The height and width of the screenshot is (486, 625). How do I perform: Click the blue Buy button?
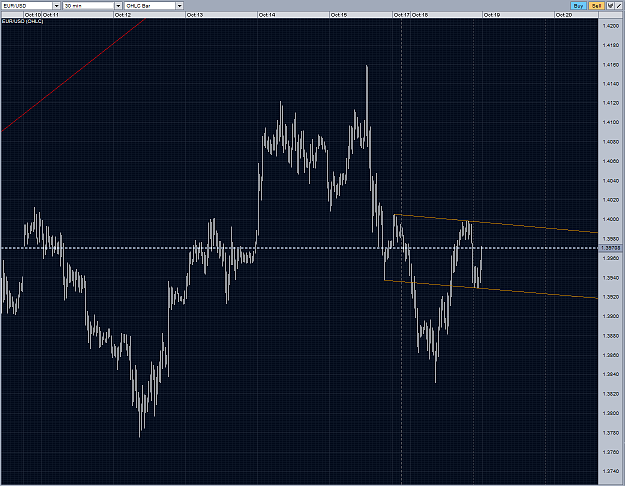pos(578,6)
